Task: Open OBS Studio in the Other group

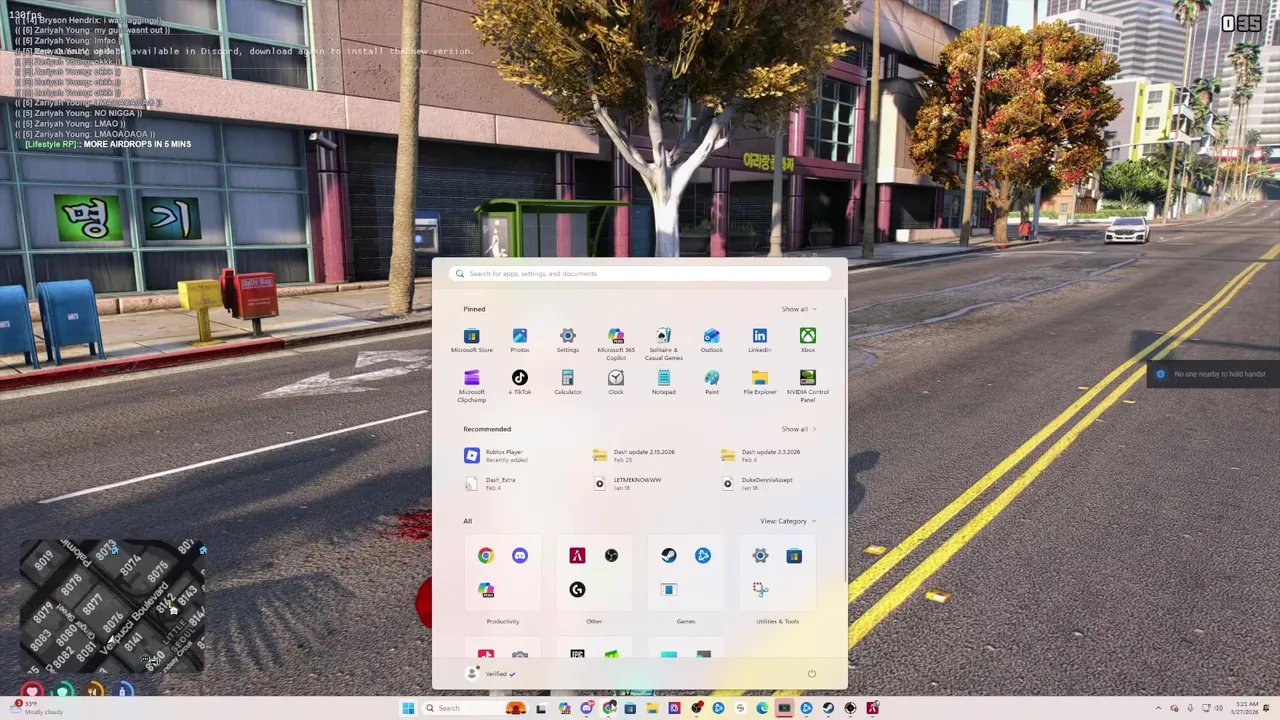Action: [611, 556]
